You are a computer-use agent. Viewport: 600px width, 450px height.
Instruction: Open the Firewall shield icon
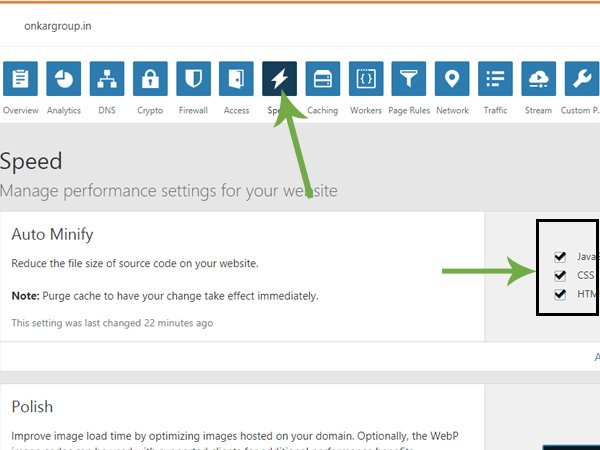tap(193, 78)
